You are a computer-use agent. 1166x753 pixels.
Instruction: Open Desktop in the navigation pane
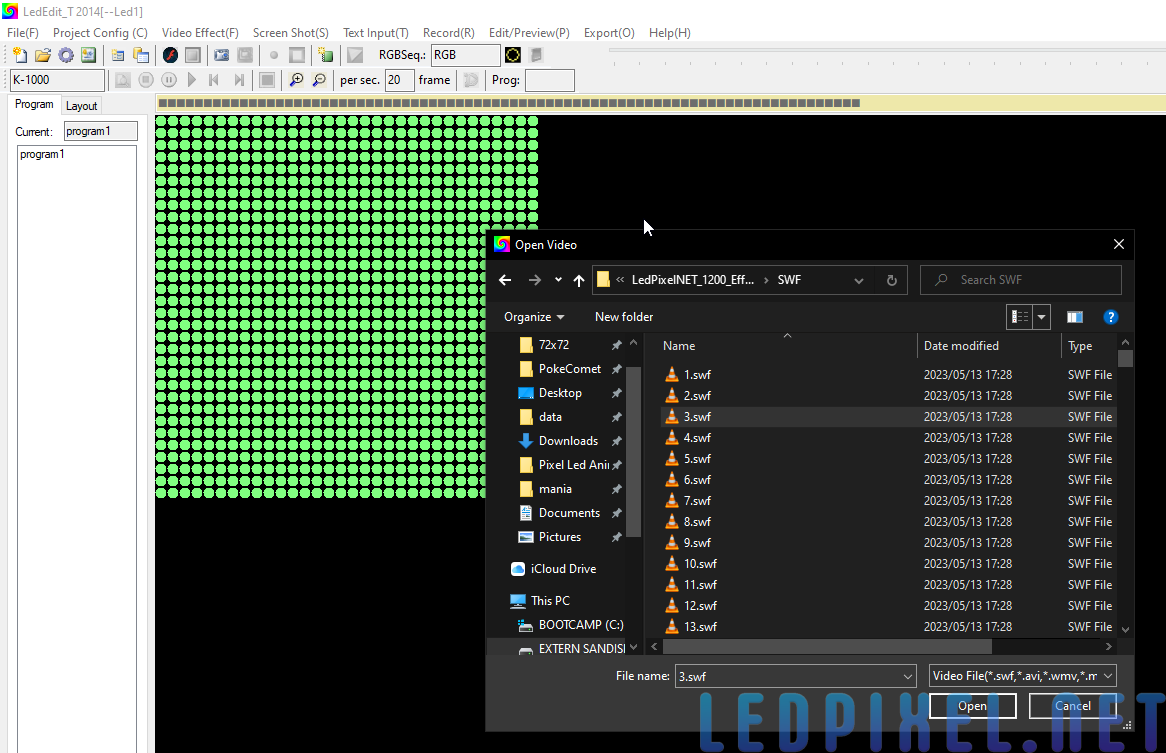tap(560, 392)
